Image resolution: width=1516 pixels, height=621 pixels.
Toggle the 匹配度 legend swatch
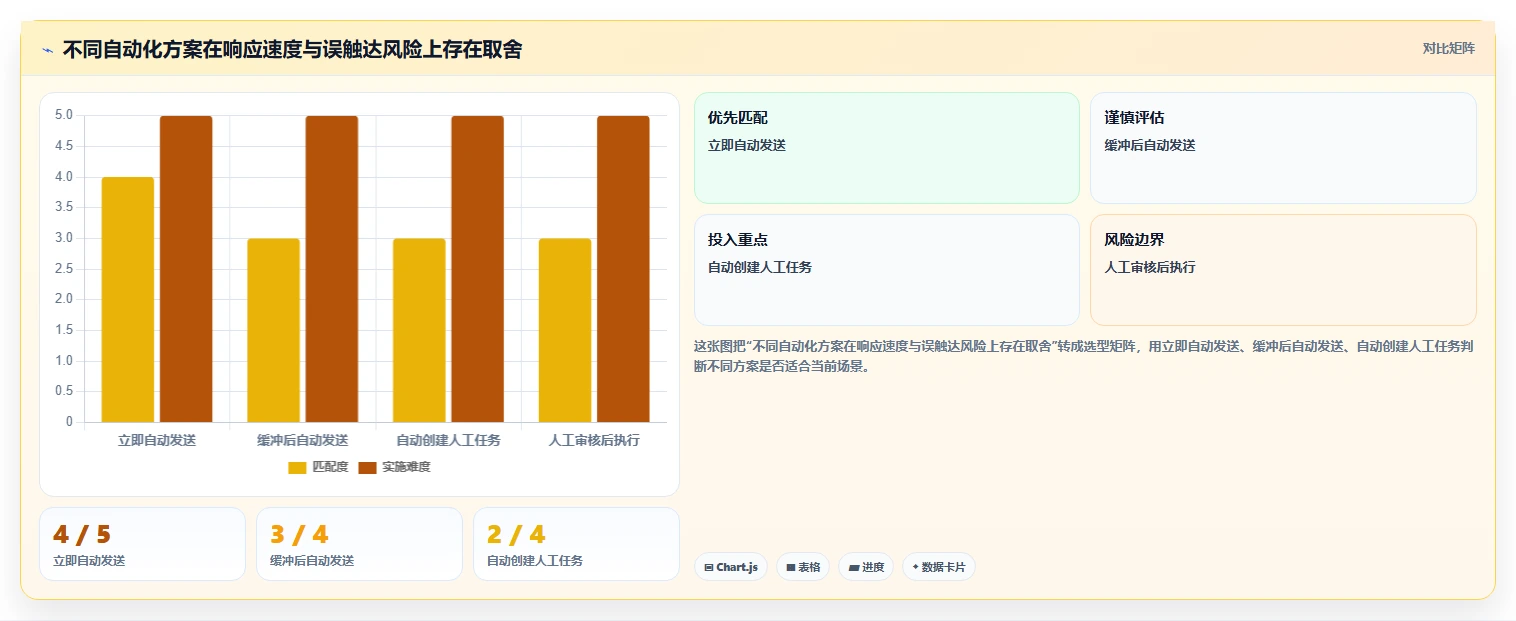297,467
